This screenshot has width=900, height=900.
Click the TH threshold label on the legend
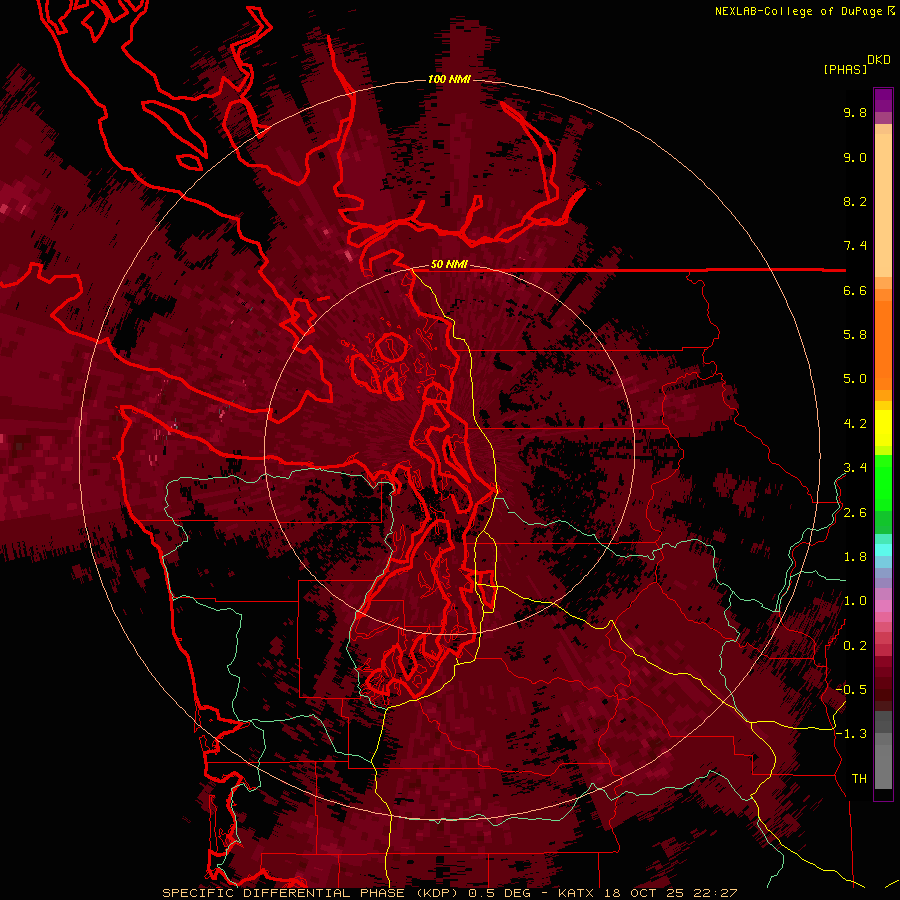coord(859,779)
